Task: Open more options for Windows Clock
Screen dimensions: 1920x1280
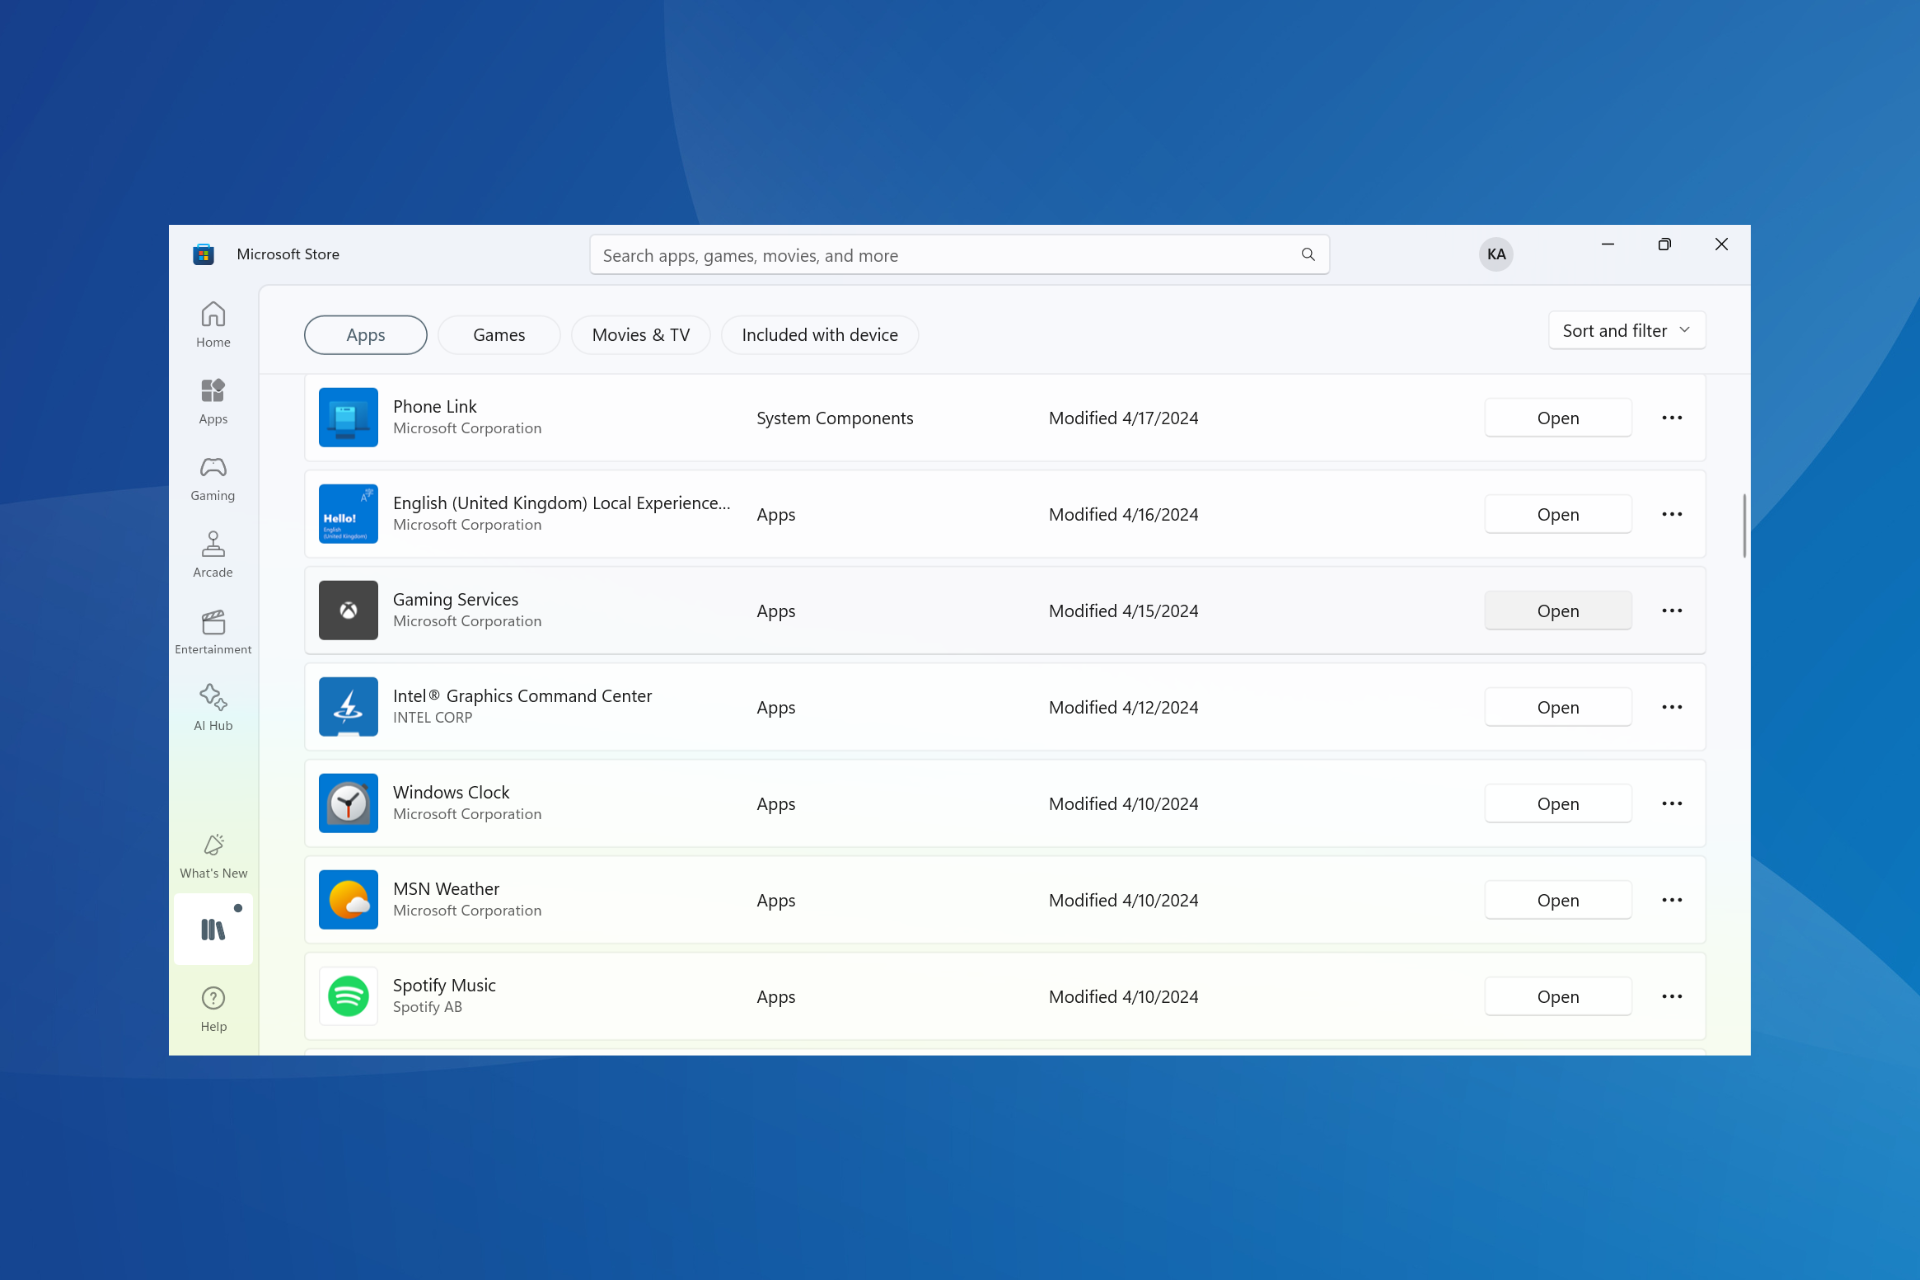Action: coord(1671,804)
